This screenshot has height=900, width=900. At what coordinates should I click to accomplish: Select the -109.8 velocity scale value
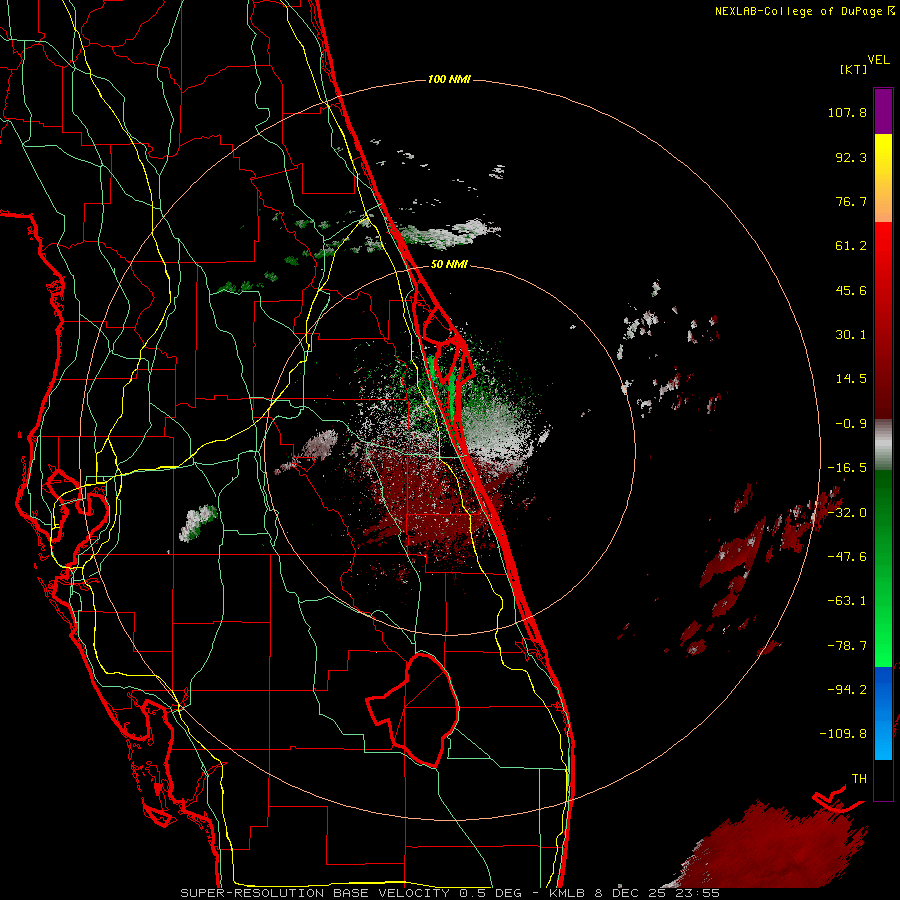(x=843, y=734)
